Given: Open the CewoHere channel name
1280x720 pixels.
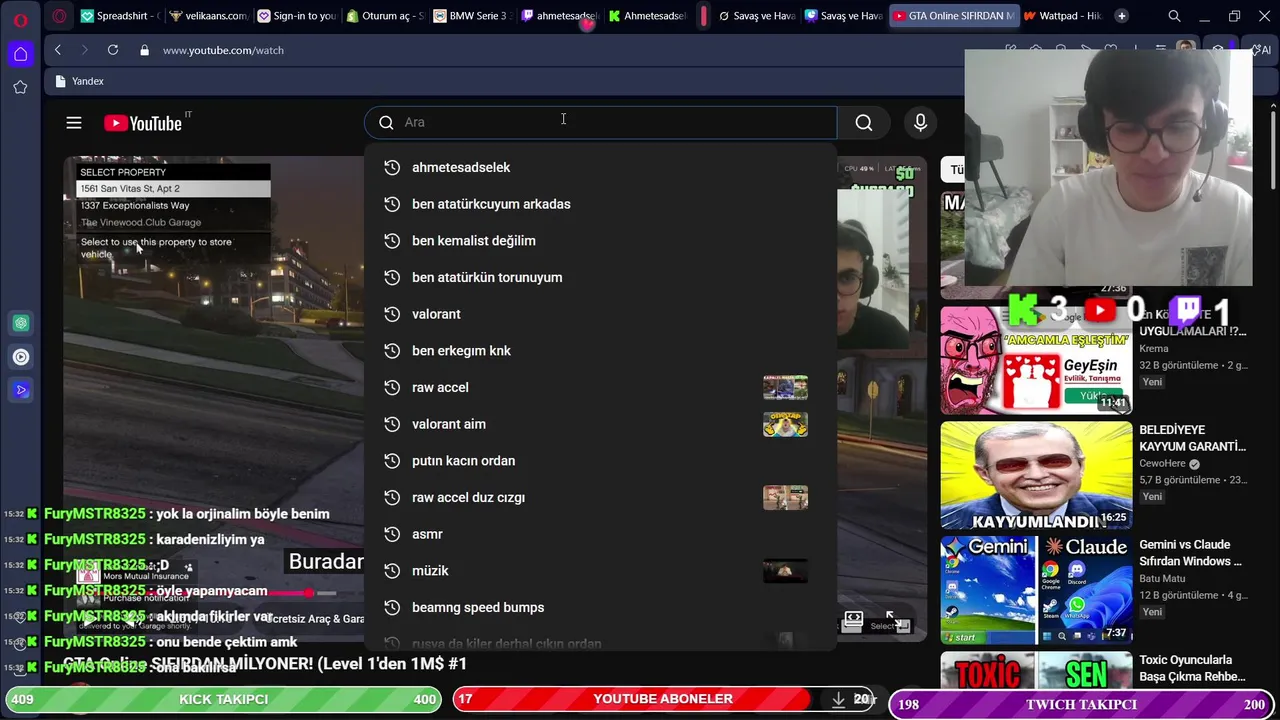Looking at the screenshot, I should [1162, 463].
